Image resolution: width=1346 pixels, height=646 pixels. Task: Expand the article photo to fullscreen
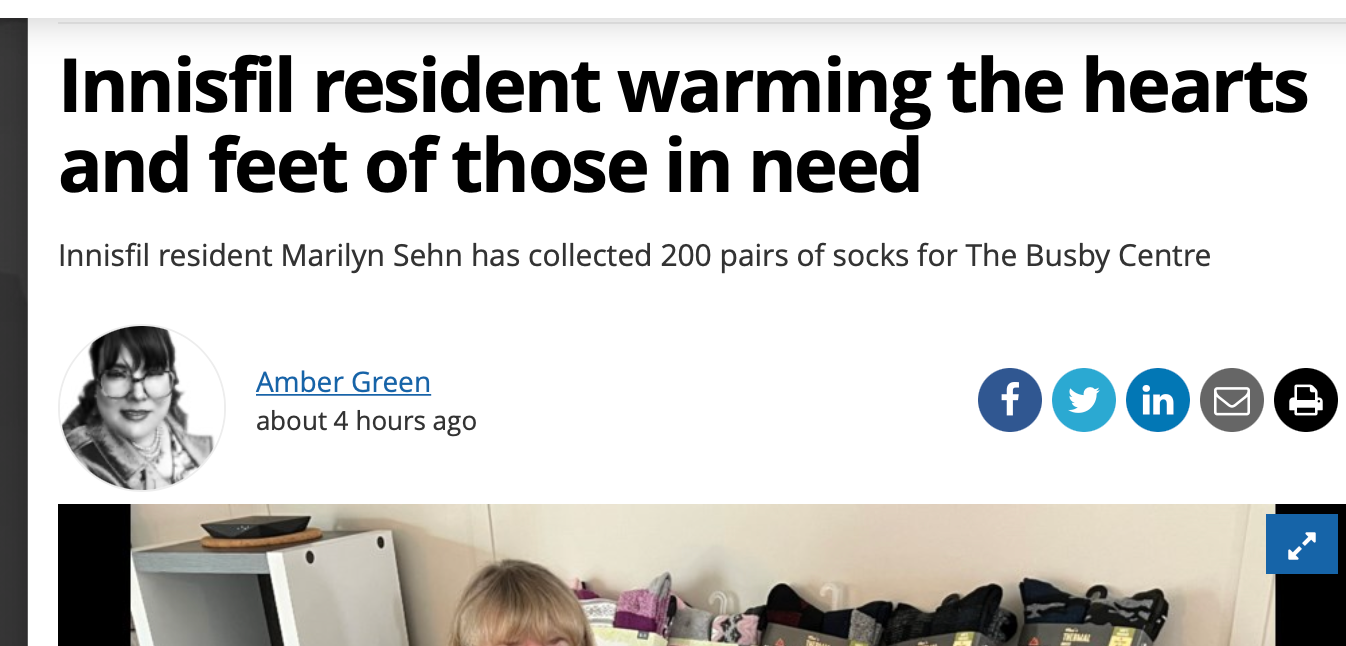point(1301,544)
